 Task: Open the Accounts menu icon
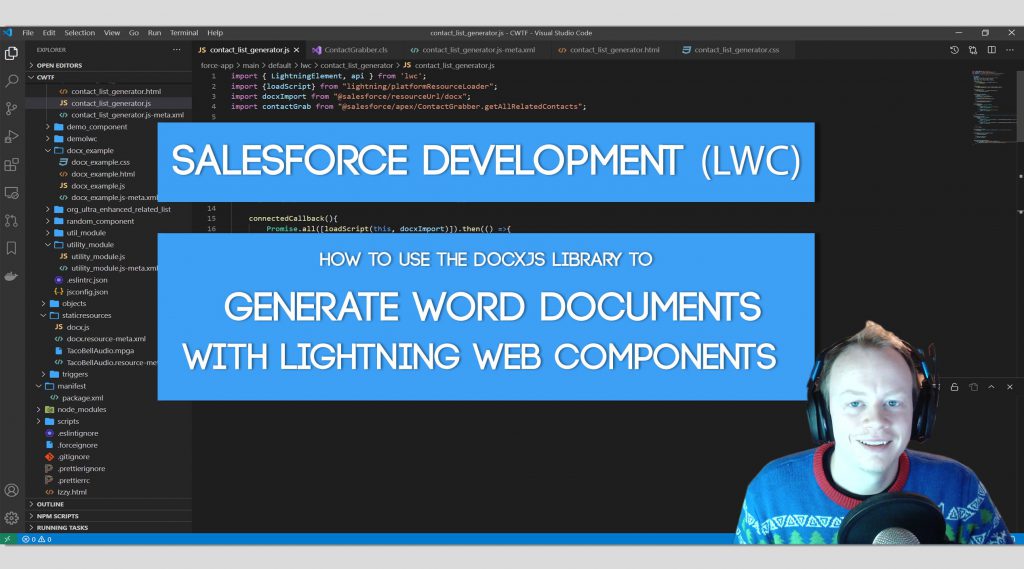coord(11,491)
